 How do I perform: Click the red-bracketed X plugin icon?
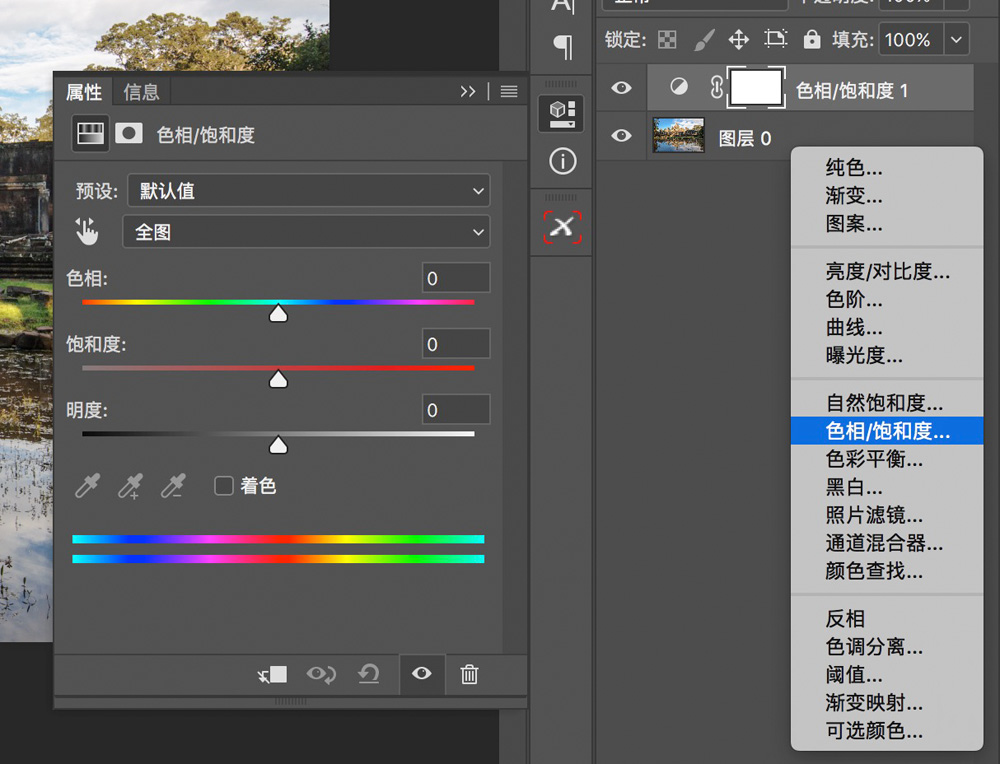(x=562, y=227)
